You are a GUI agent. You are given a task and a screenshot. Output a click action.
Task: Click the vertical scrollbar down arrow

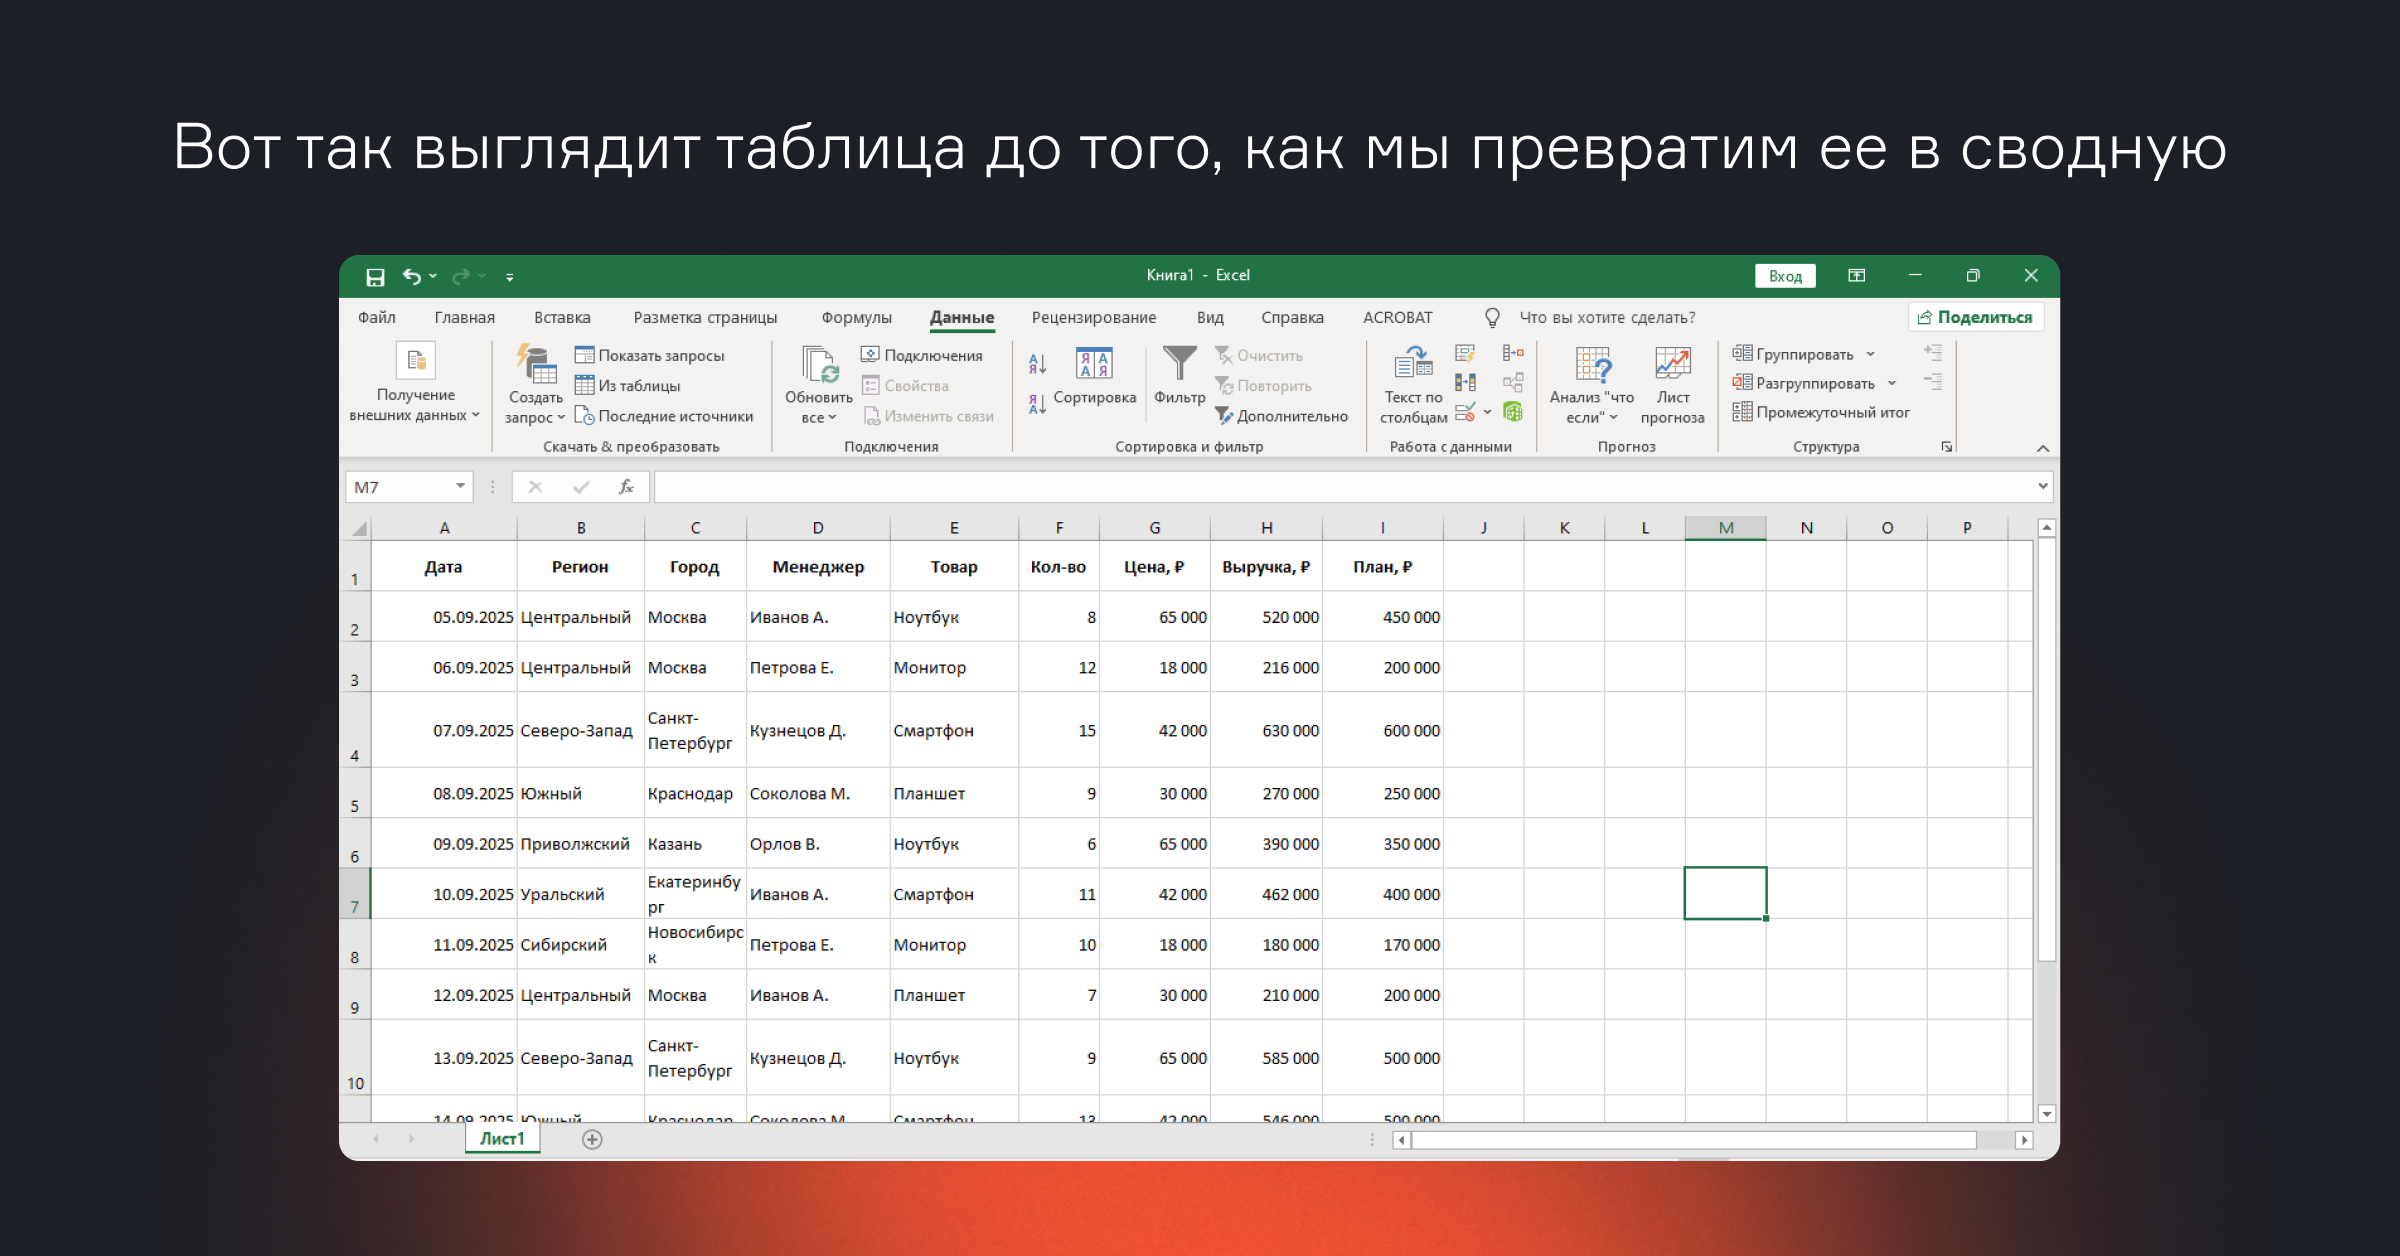pyautogui.click(x=2046, y=1113)
